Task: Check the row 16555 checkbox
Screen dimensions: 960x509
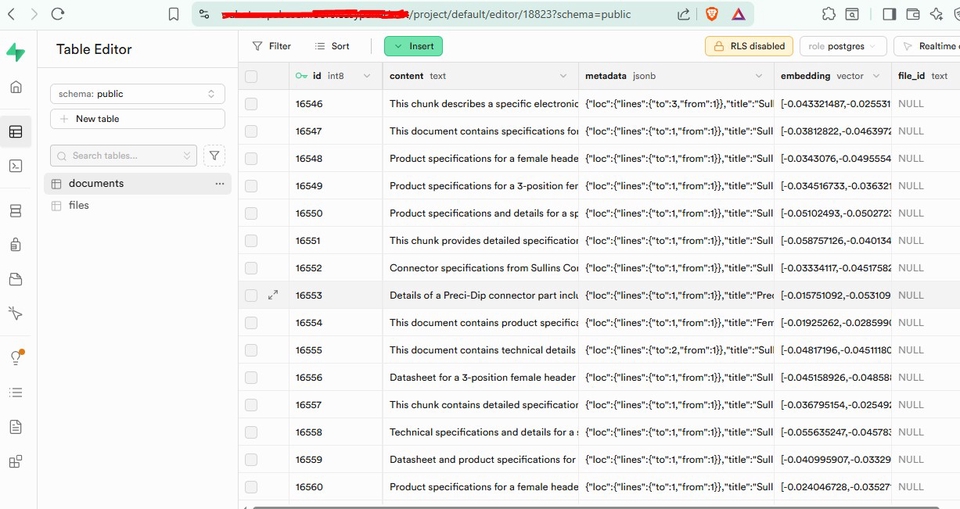Action: tap(251, 350)
